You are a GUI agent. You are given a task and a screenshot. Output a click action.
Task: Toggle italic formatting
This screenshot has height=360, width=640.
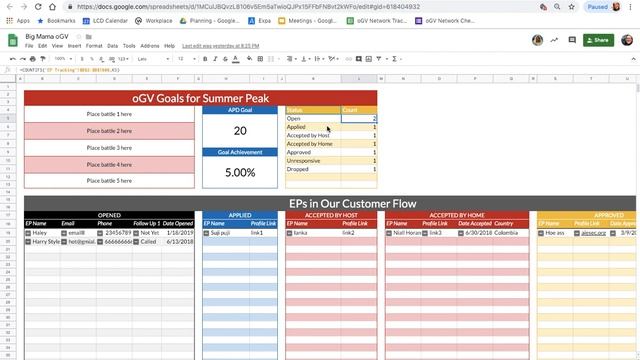click(215, 59)
